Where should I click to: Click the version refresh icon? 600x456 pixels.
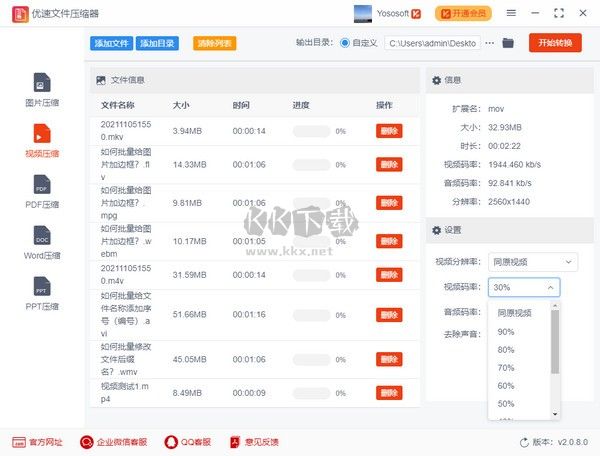(x=524, y=443)
